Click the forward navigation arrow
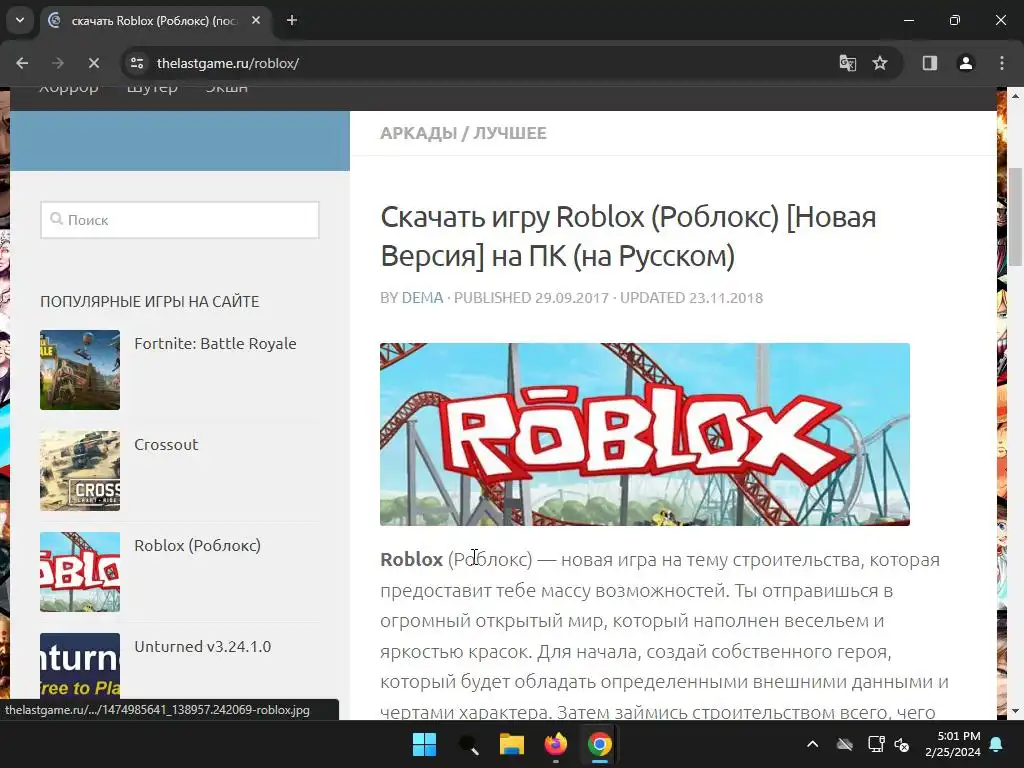1024x768 pixels. click(58, 63)
